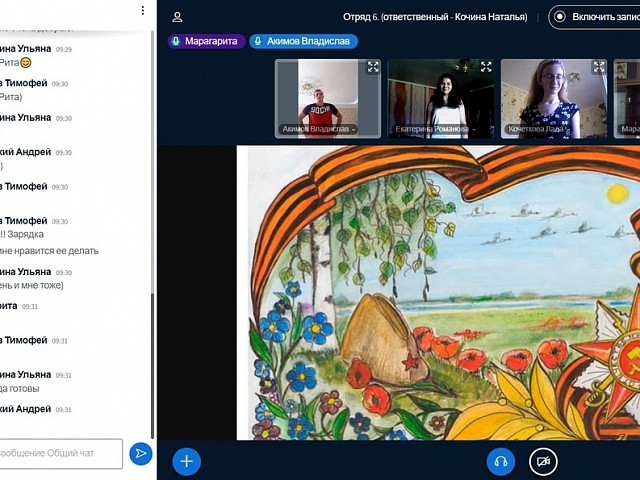640x480 pixels.
Task: Click the record circle icon
Action: pyautogui.click(x=560, y=17)
